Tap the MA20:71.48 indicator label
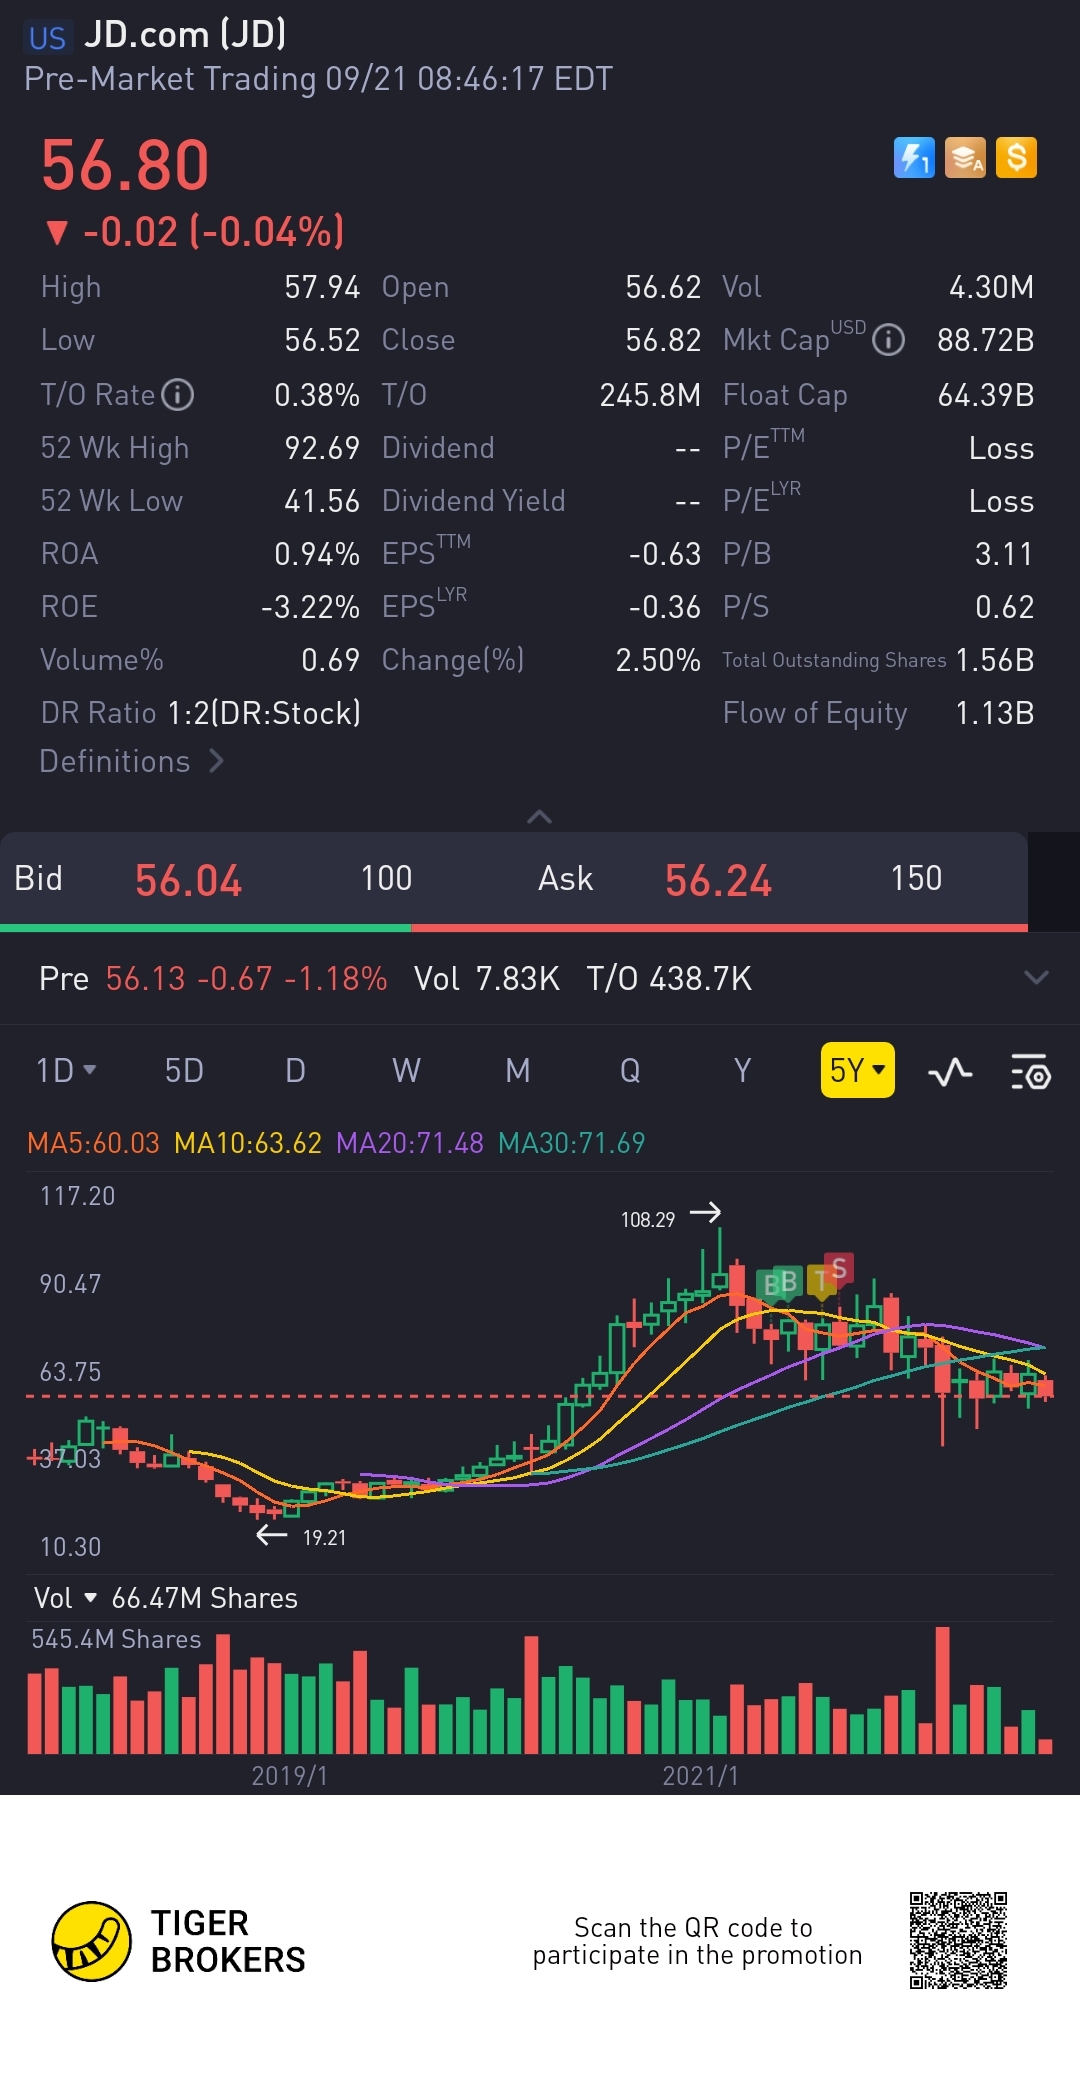 (410, 1143)
